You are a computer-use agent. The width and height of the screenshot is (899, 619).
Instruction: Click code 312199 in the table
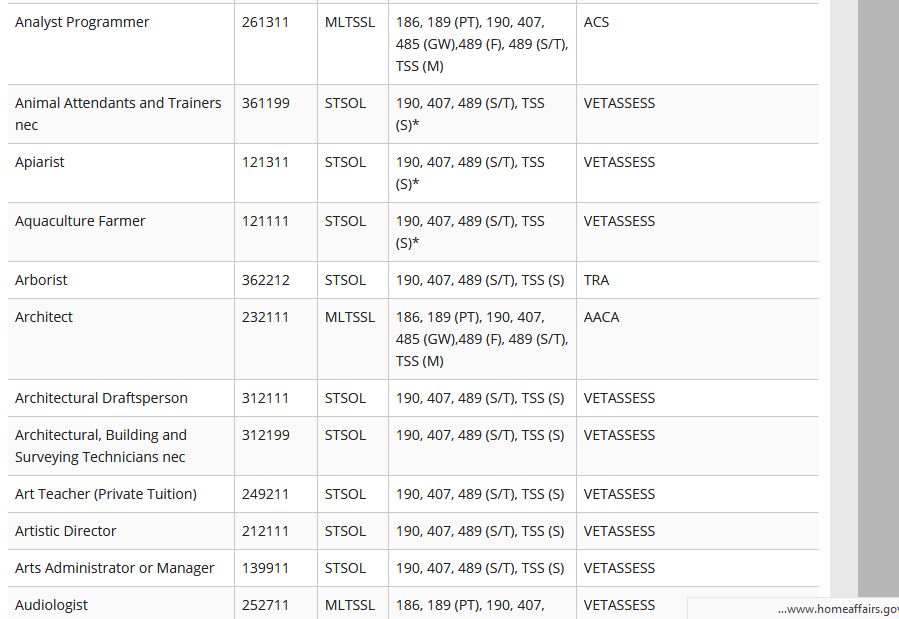coord(265,436)
